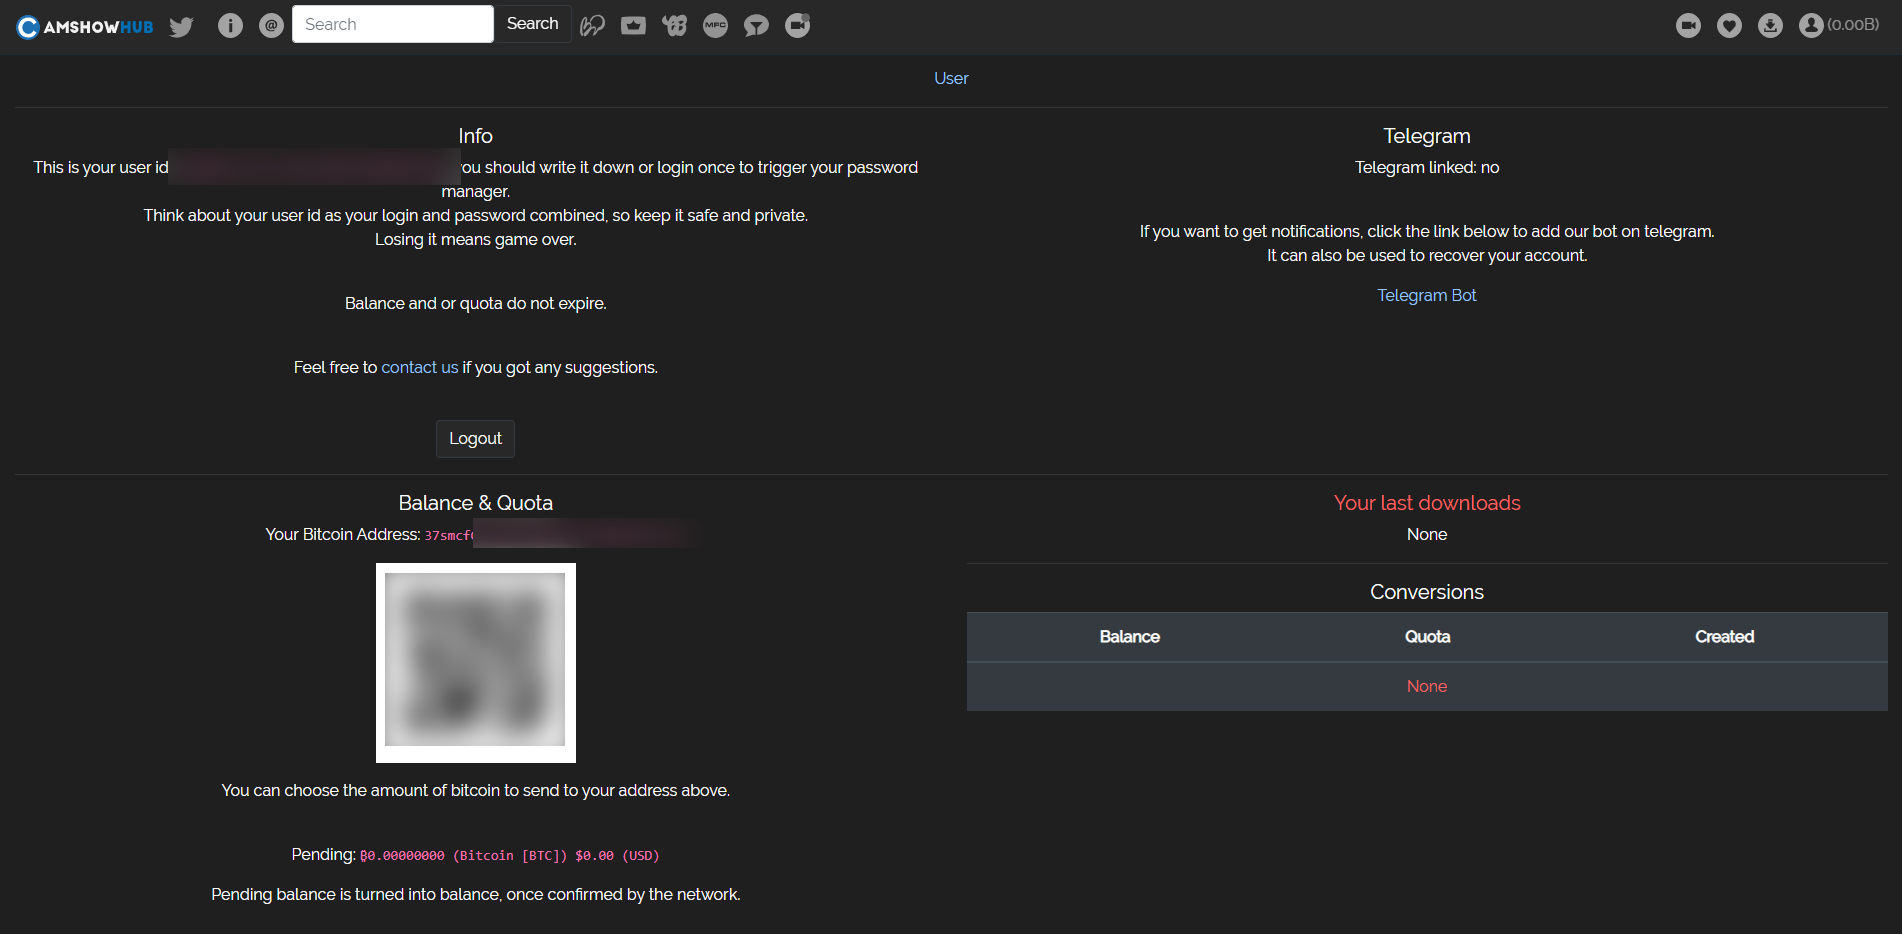Click the AmShowHub logo
Viewport: 1902px width, 934px height.
pyautogui.click(x=85, y=27)
